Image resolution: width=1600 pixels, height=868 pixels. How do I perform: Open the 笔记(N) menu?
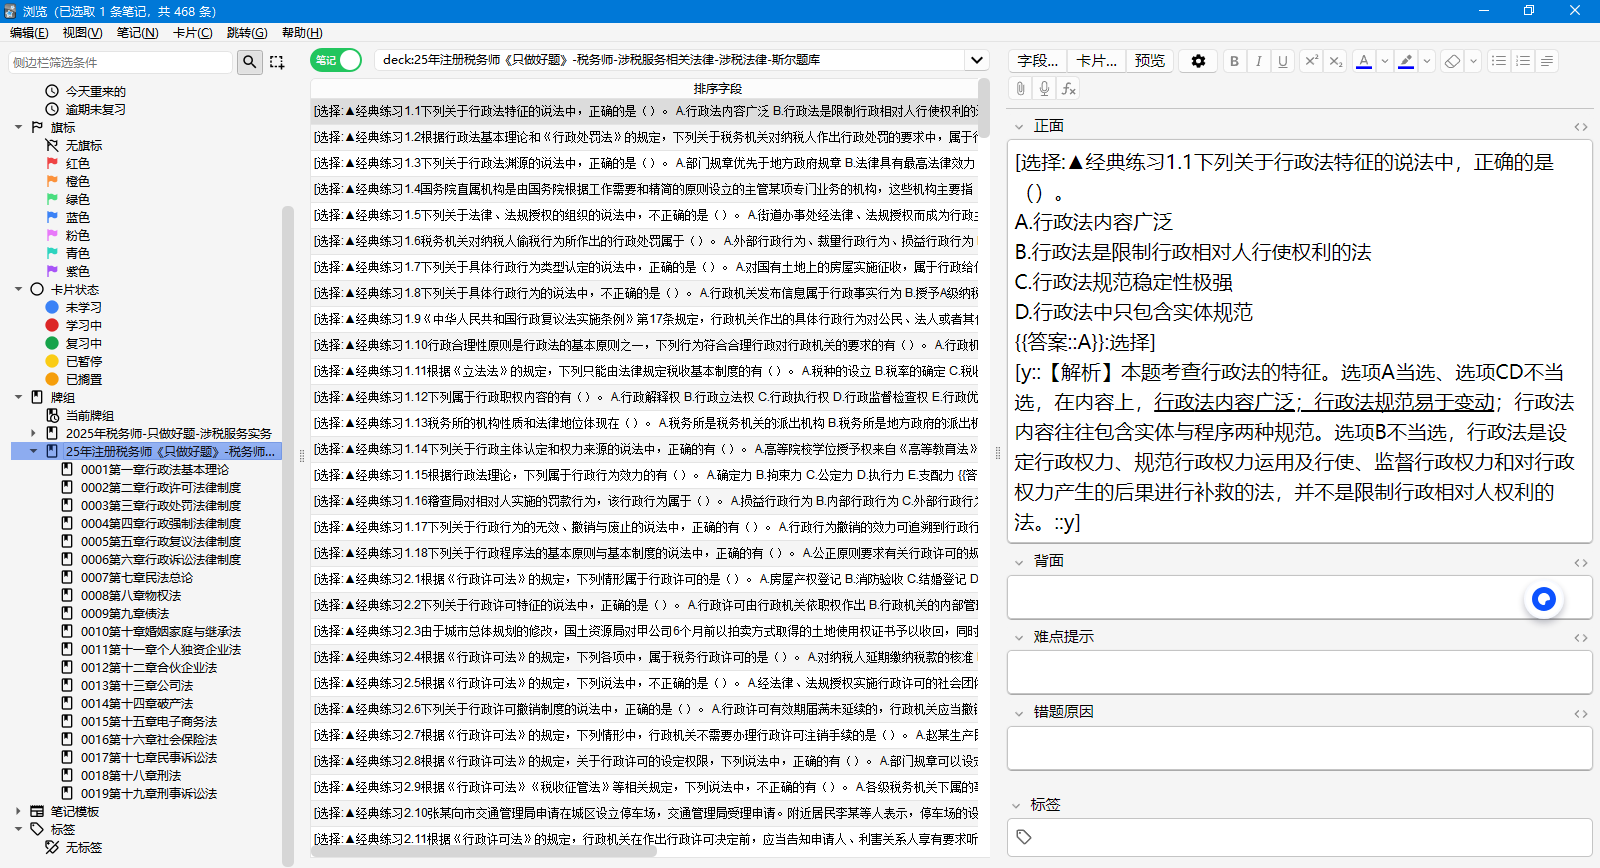click(138, 33)
